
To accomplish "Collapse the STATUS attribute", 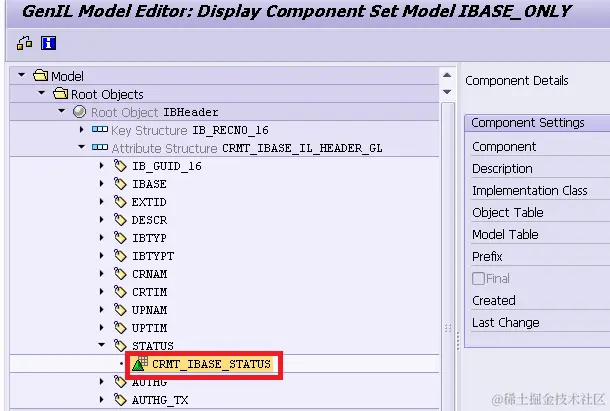I will [x=102, y=345].
